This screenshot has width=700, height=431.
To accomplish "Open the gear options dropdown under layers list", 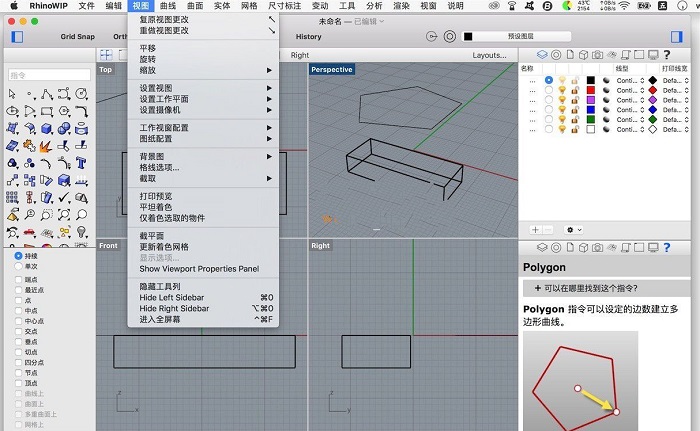I will (574, 230).
